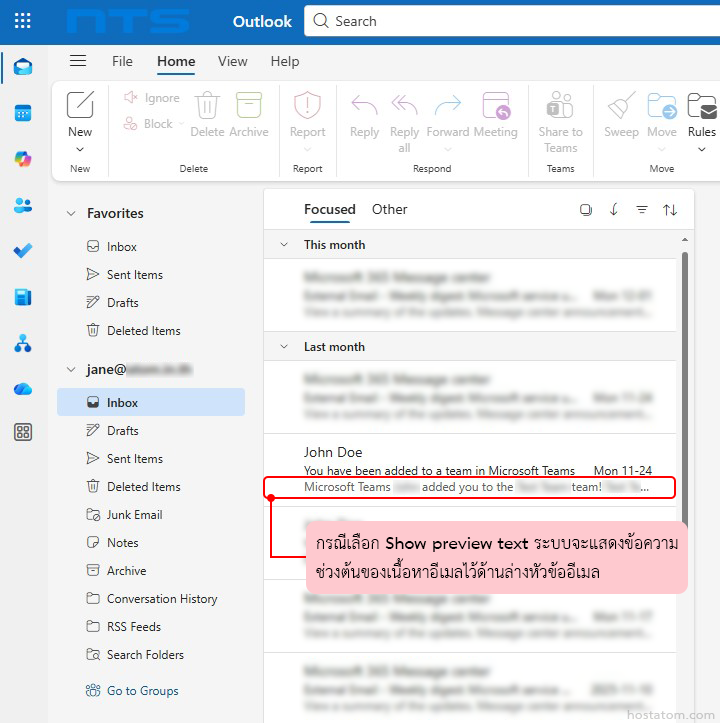Open the Archive folder in tree
Viewport: 720px width, 723px height.
click(151, 571)
